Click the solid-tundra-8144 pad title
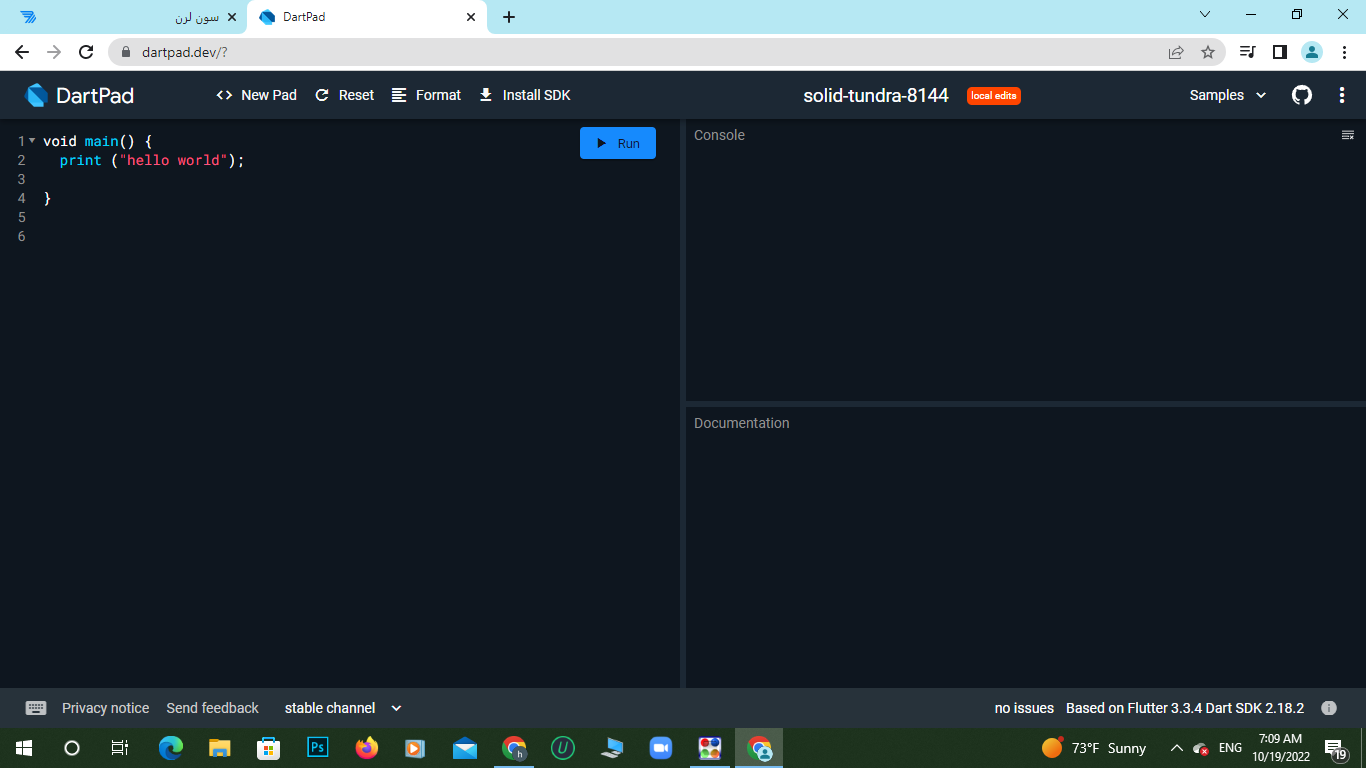The image size is (1366, 768). (876, 95)
